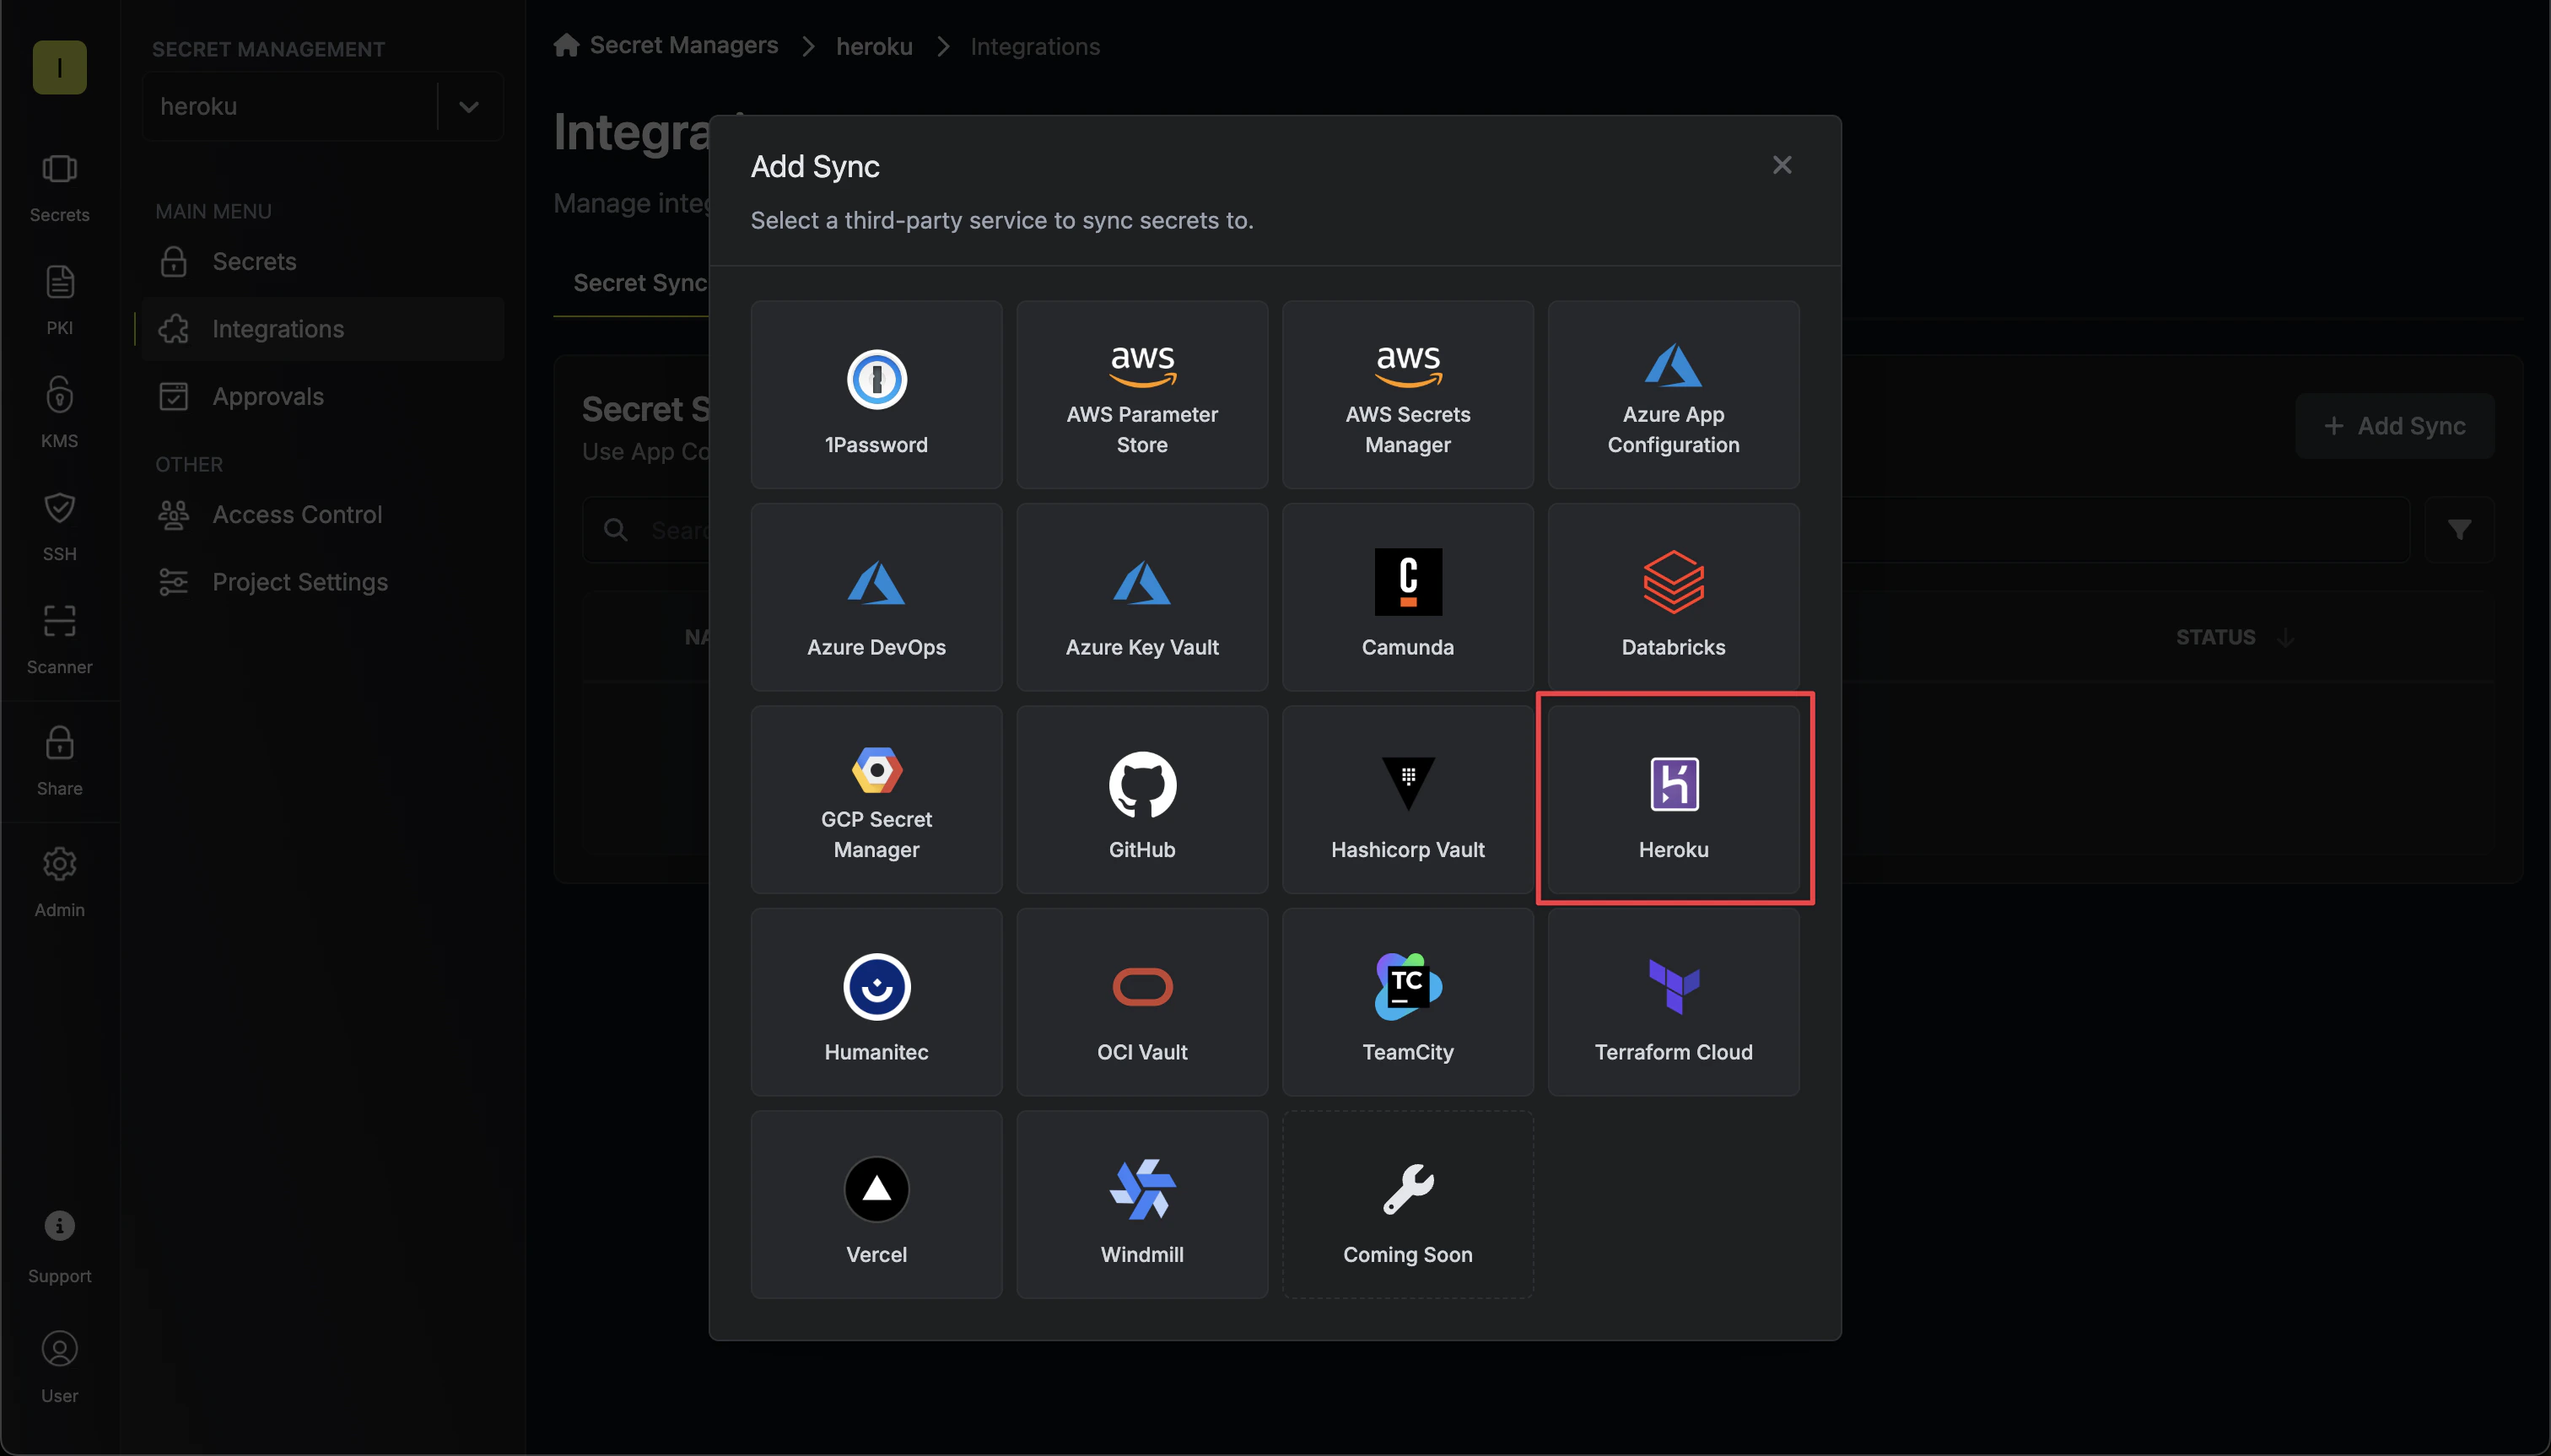Click the organization avatar letter I
The height and width of the screenshot is (1456, 2551).
pos(59,67)
